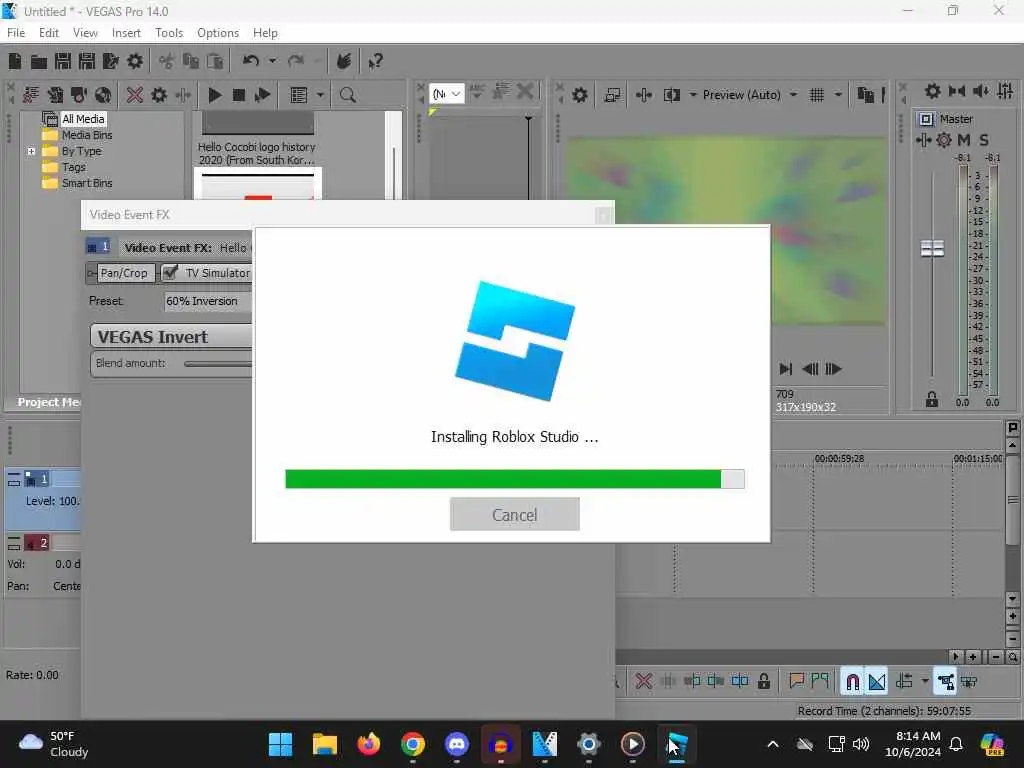Screen dimensions: 1024x768
Task: Click Video Preview on External Monitor icon
Action: 612,95
